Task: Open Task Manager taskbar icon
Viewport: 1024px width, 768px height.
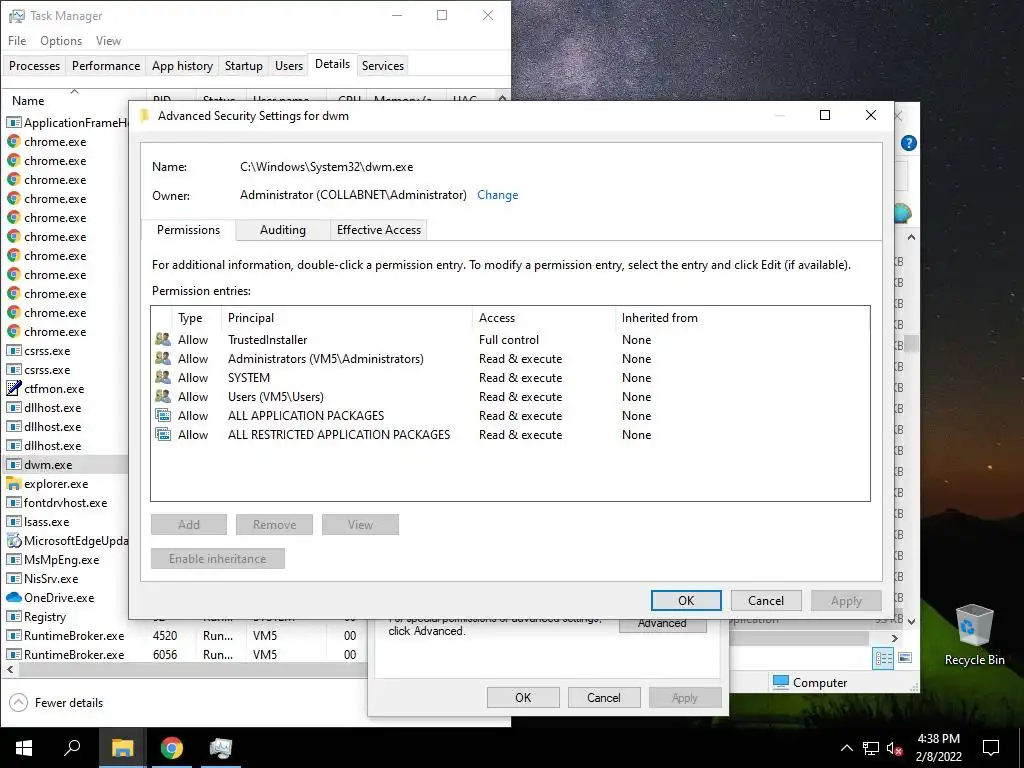Action: (x=221, y=748)
